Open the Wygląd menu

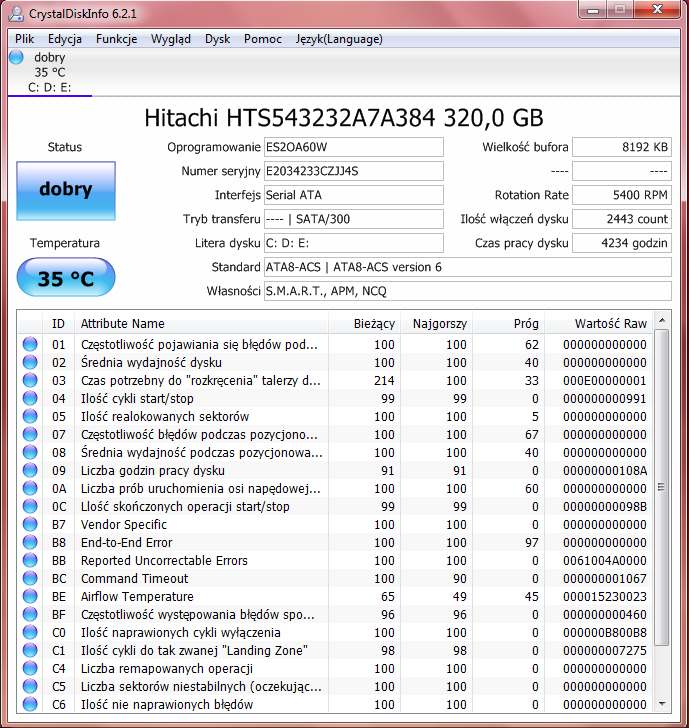(x=170, y=39)
